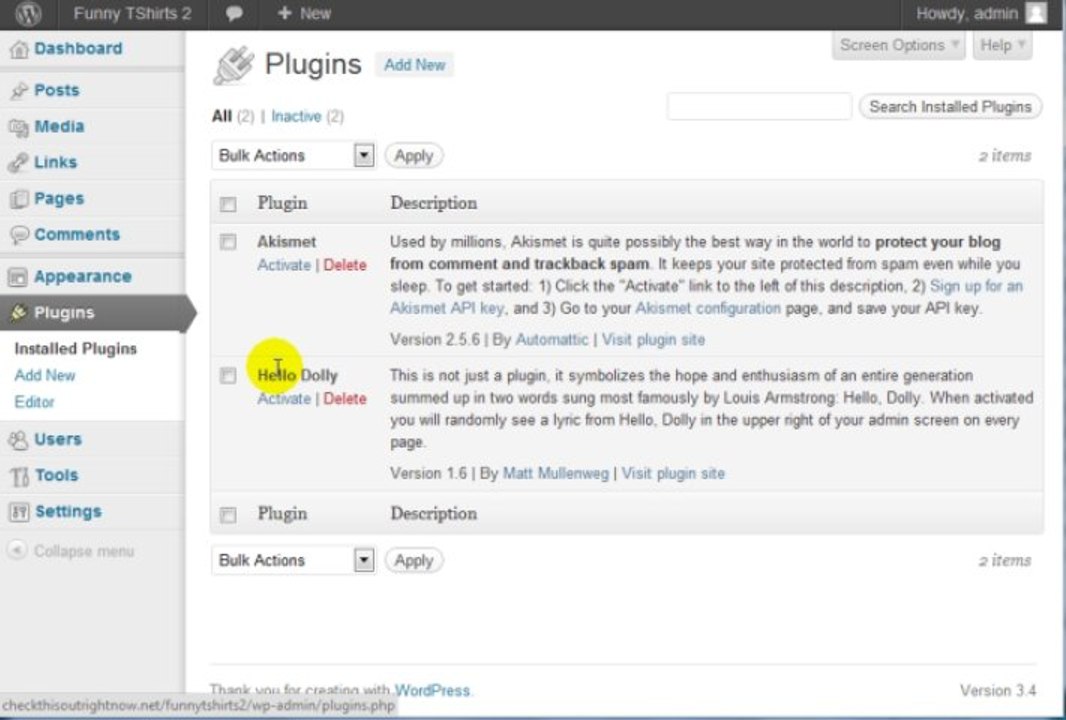Viewport: 1066px width, 720px height.
Task: Click the Media icon in sidebar
Action: (x=18, y=127)
